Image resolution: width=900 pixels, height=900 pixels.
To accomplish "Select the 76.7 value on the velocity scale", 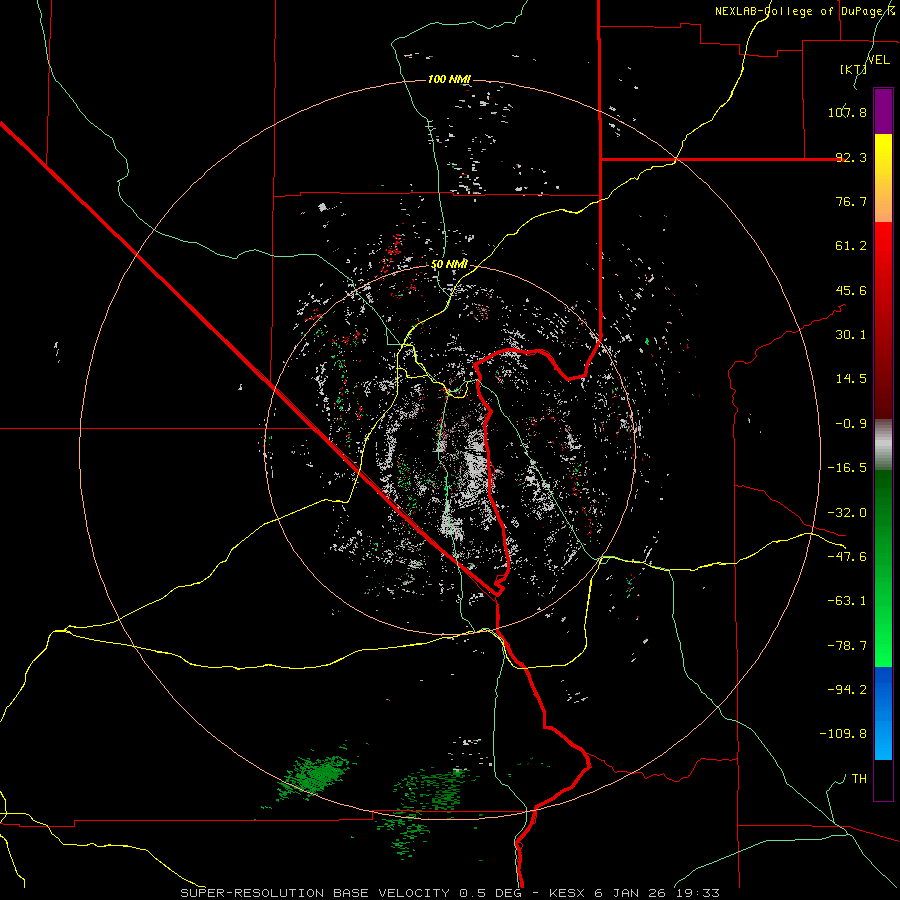I will (x=851, y=201).
